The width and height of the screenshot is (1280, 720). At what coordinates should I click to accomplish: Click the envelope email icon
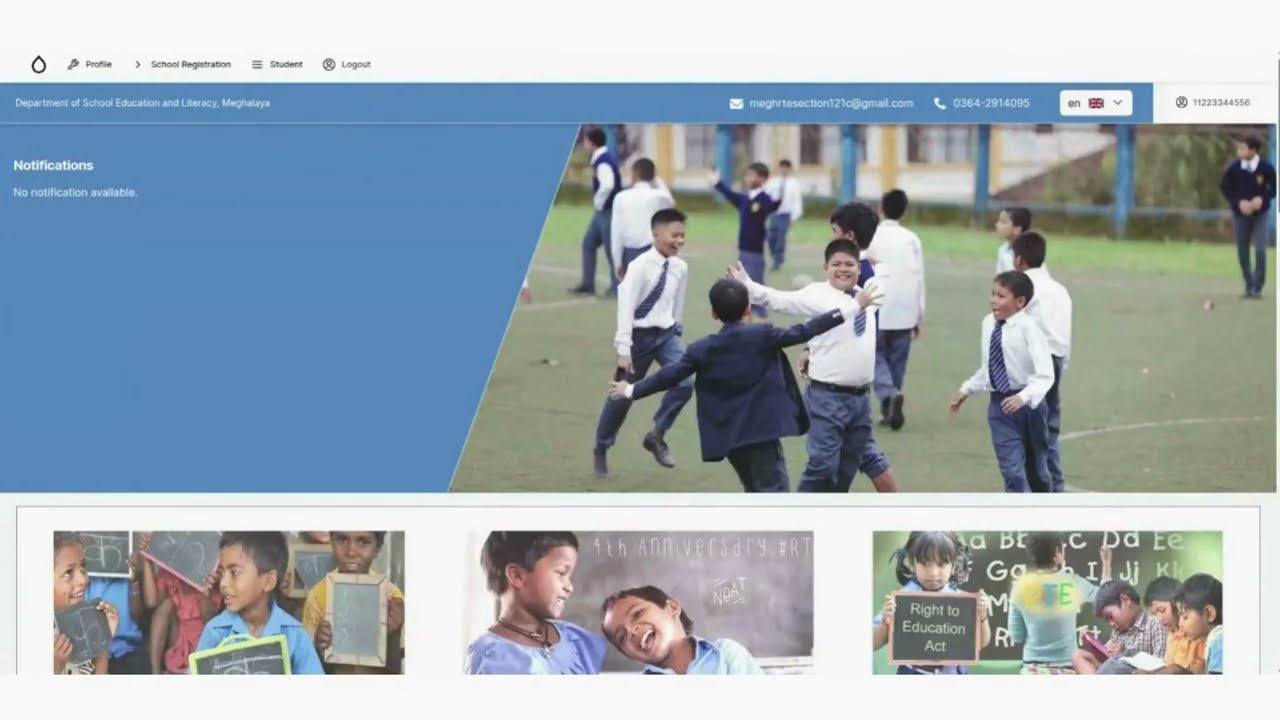[x=737, y=103]
